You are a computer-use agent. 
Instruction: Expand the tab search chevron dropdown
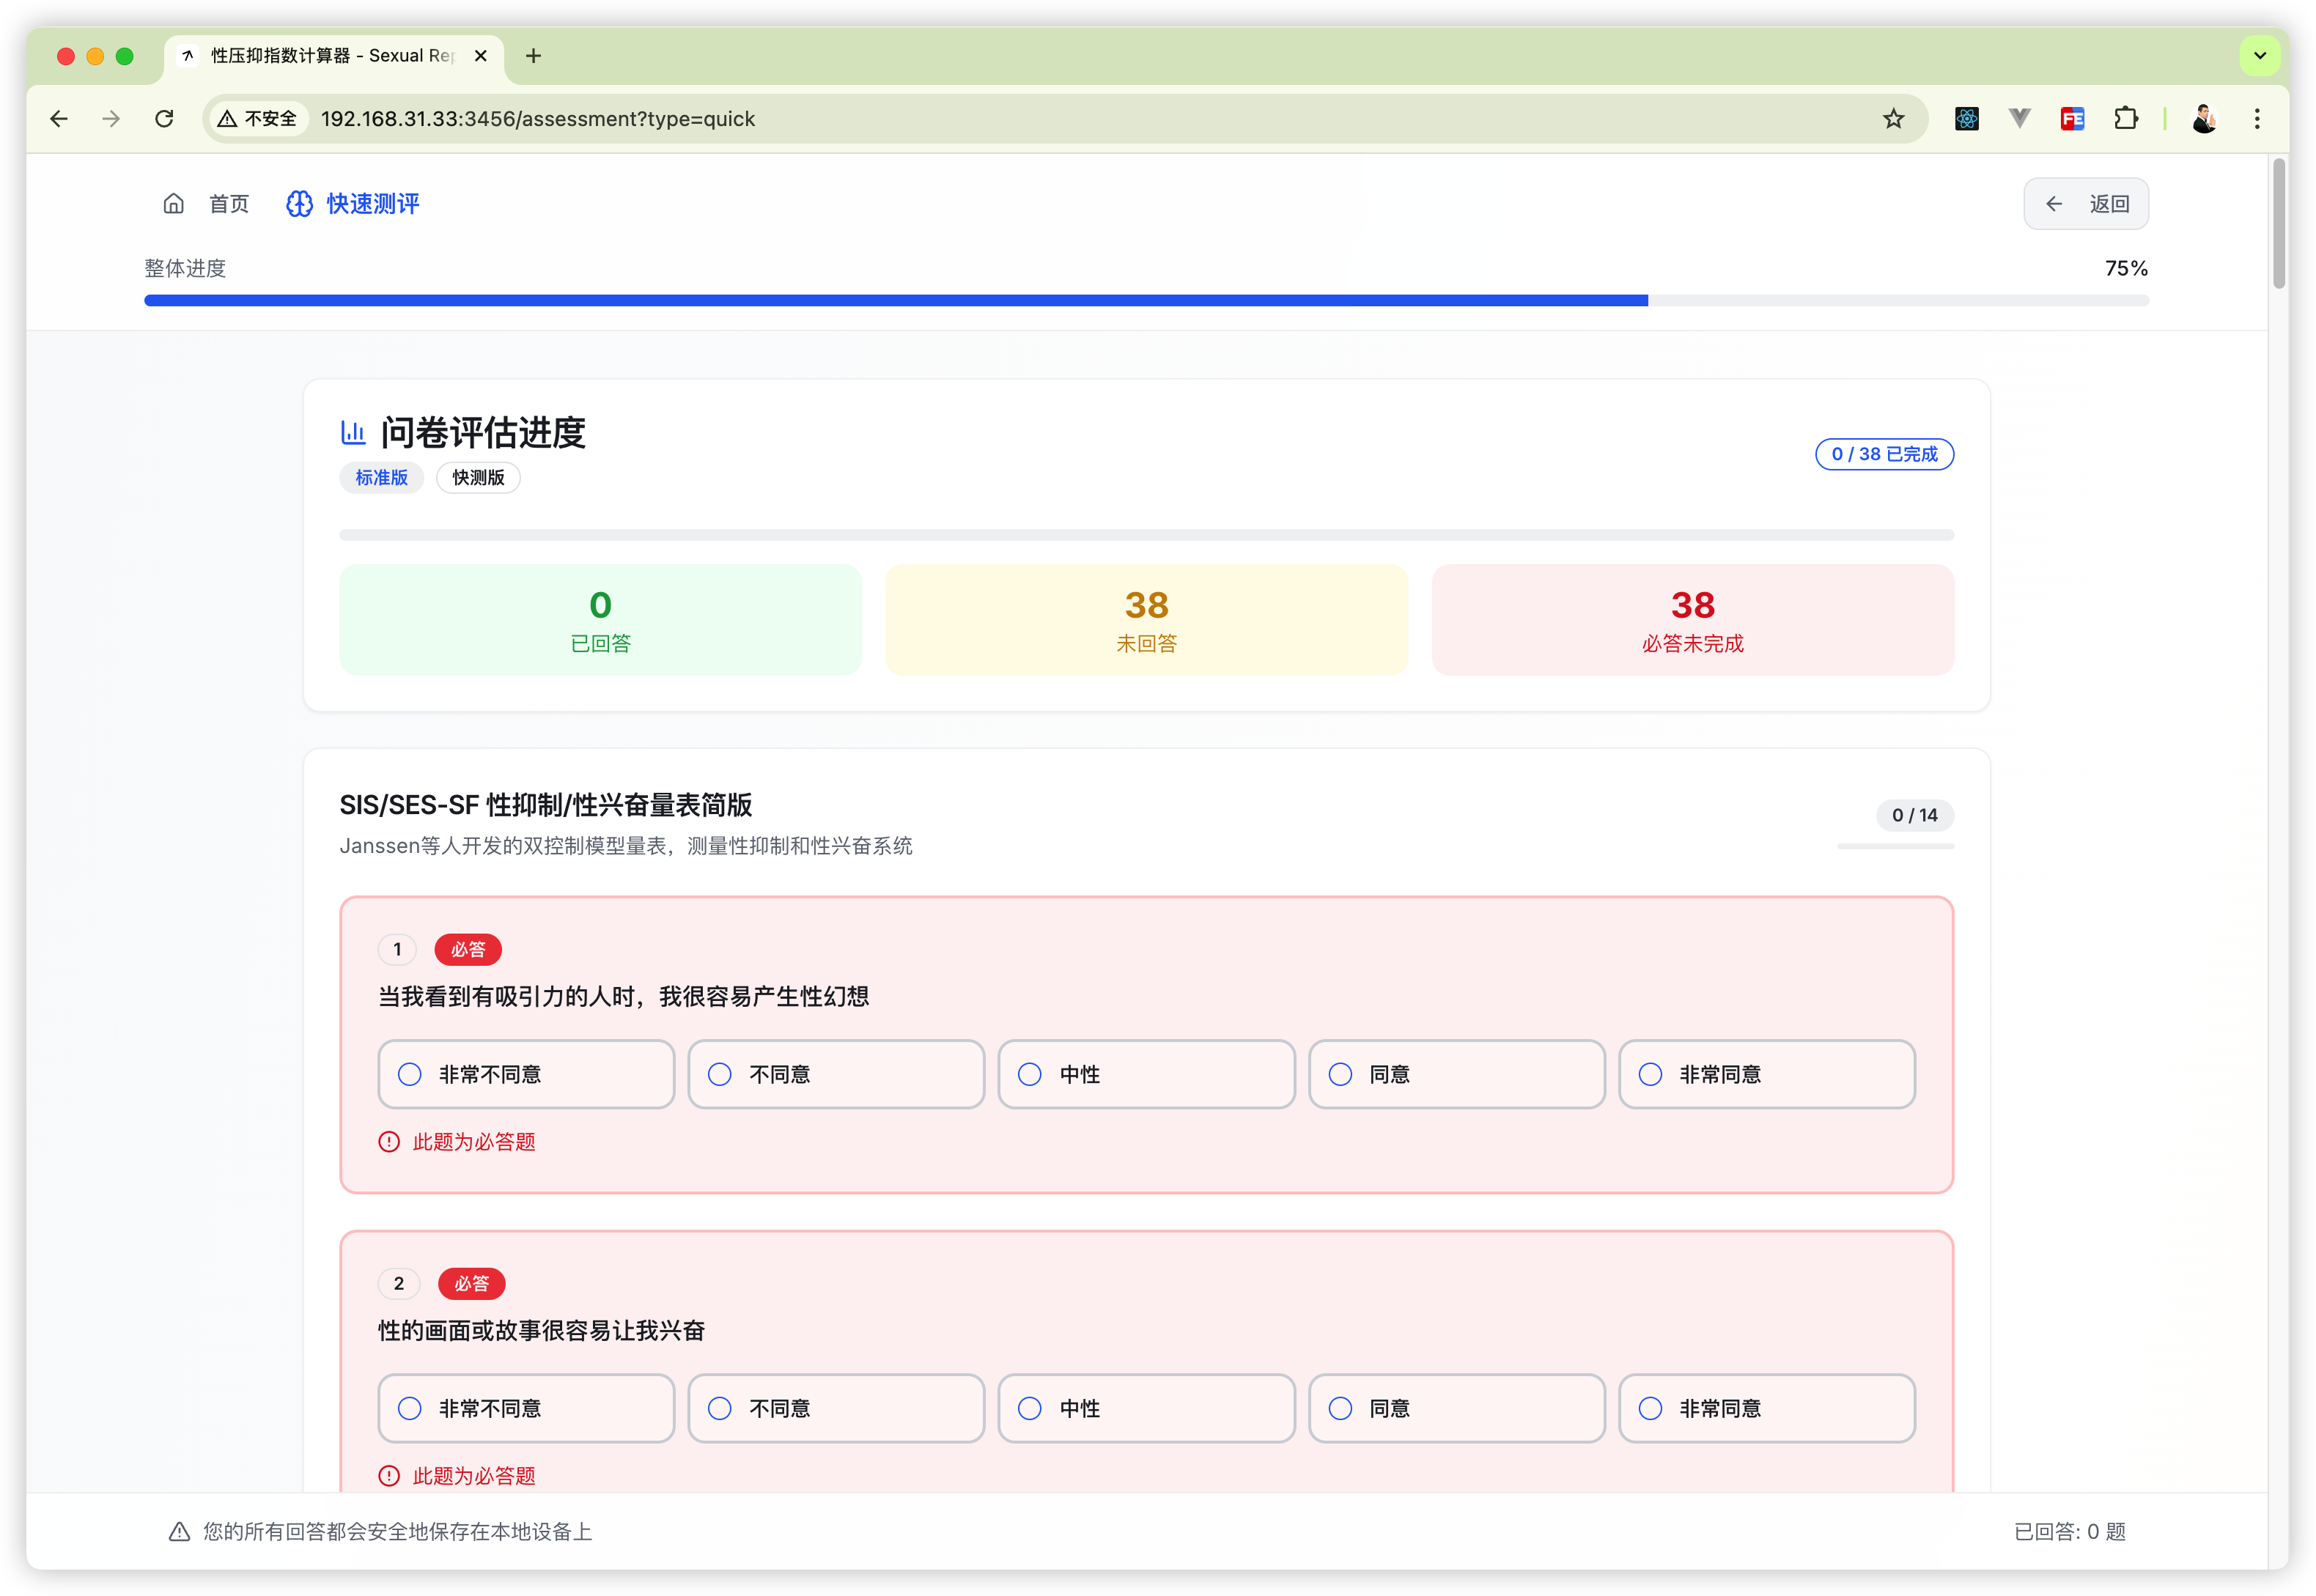pos(2259,56)
